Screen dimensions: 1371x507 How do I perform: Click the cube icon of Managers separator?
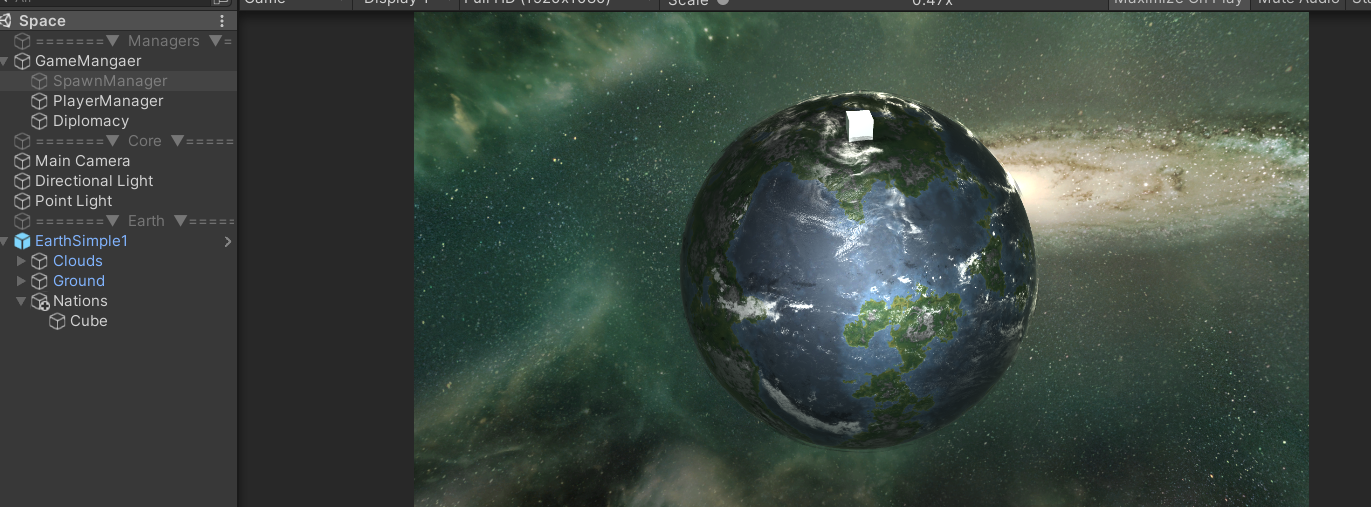(22, 41)
